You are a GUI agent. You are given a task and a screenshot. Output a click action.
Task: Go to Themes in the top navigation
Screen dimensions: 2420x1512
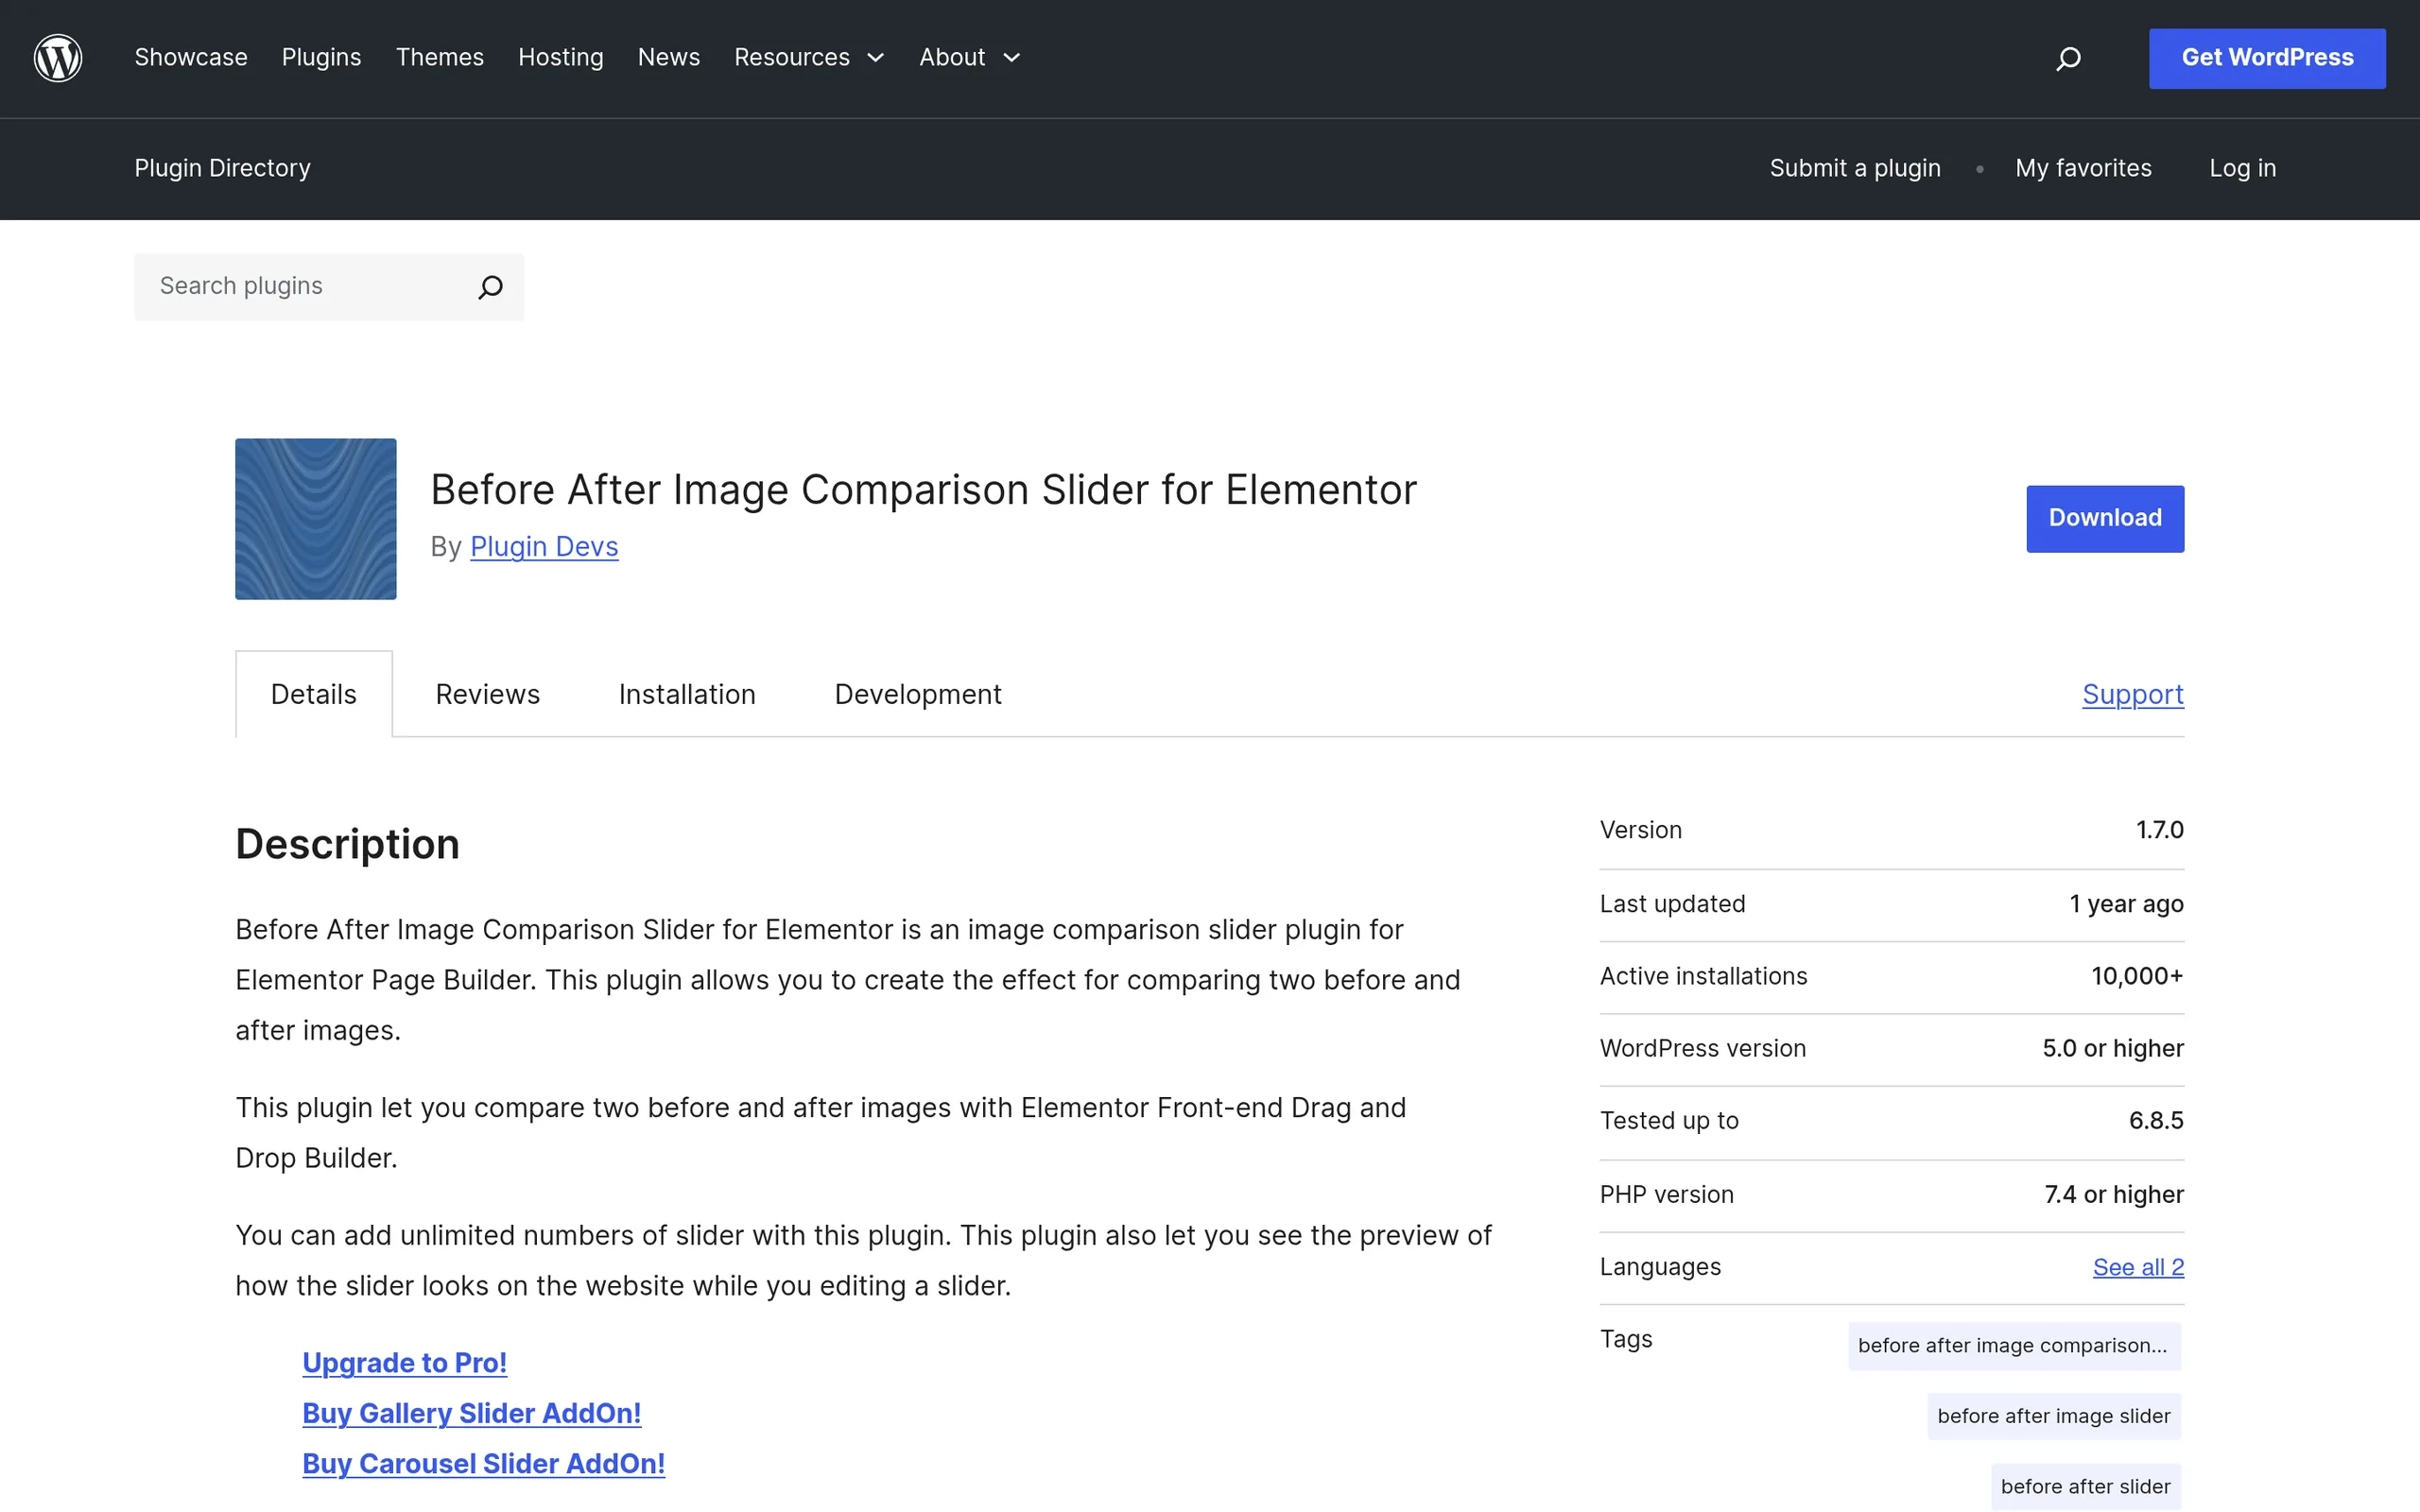click(440, 58)
